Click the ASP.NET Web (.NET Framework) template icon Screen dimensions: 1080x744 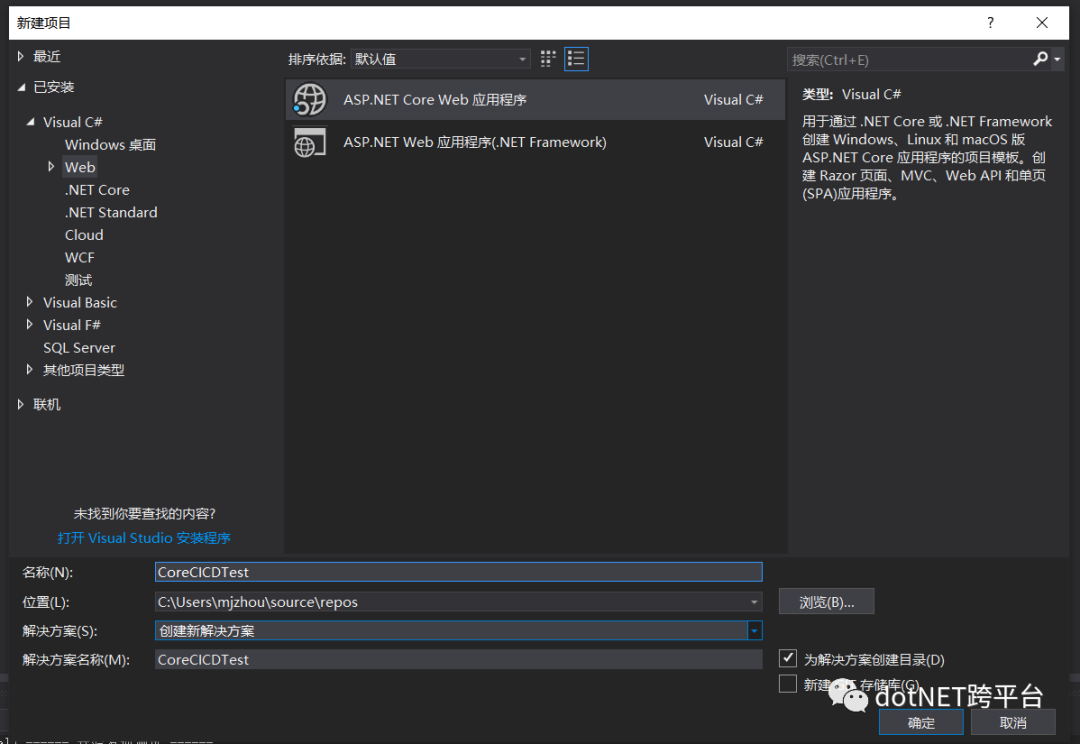tap(310, 142)
